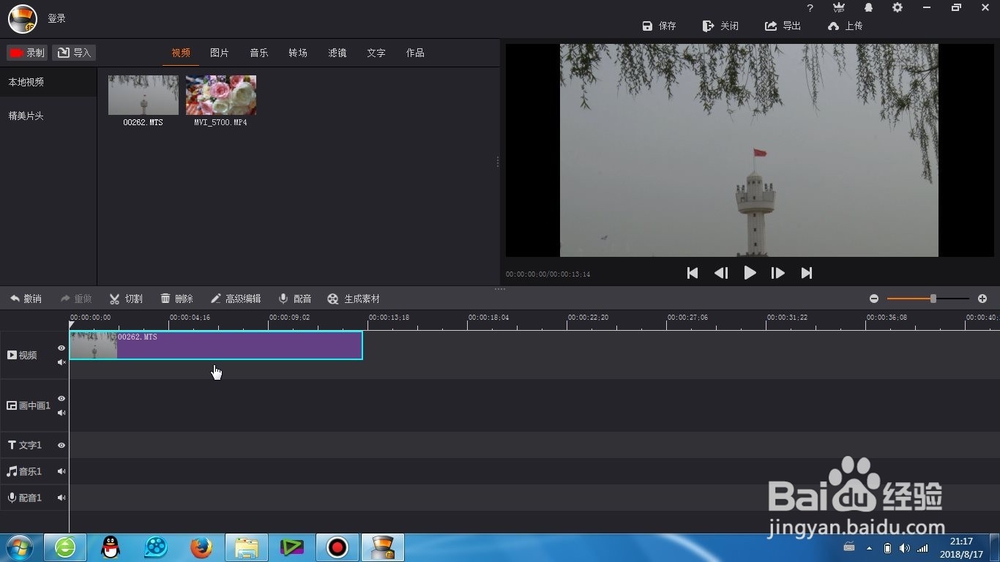Split clip with 切割 scissors tool
Viewport: 1000px width, 562px height.
click(126, 299)
